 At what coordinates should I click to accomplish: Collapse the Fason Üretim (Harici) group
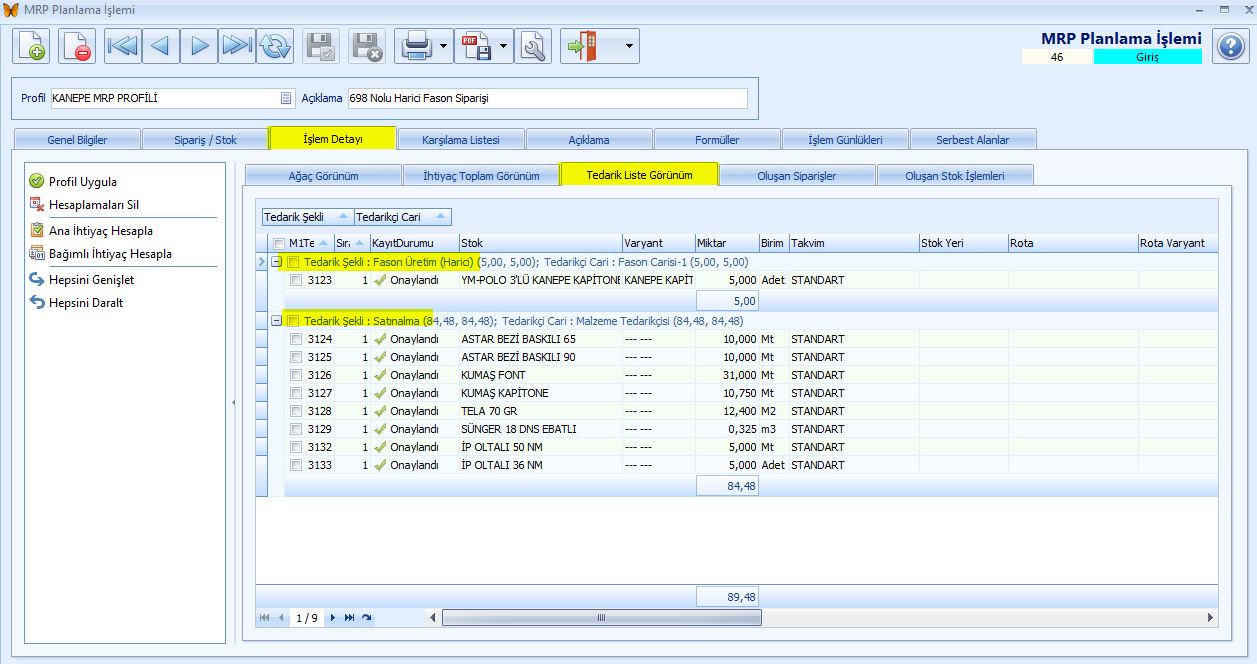pyautogui.click(x=277, y=262)
